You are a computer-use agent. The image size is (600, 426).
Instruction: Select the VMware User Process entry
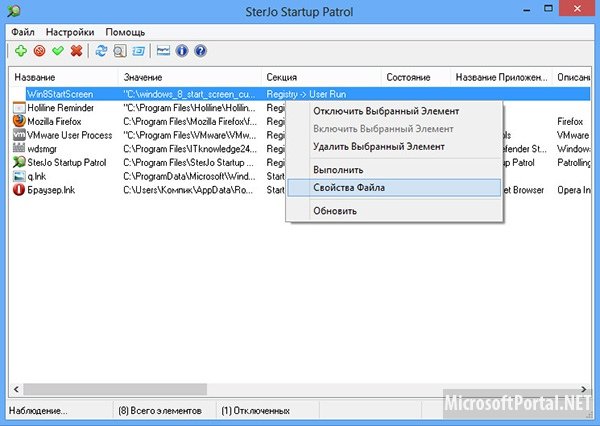tap(70, 135)
